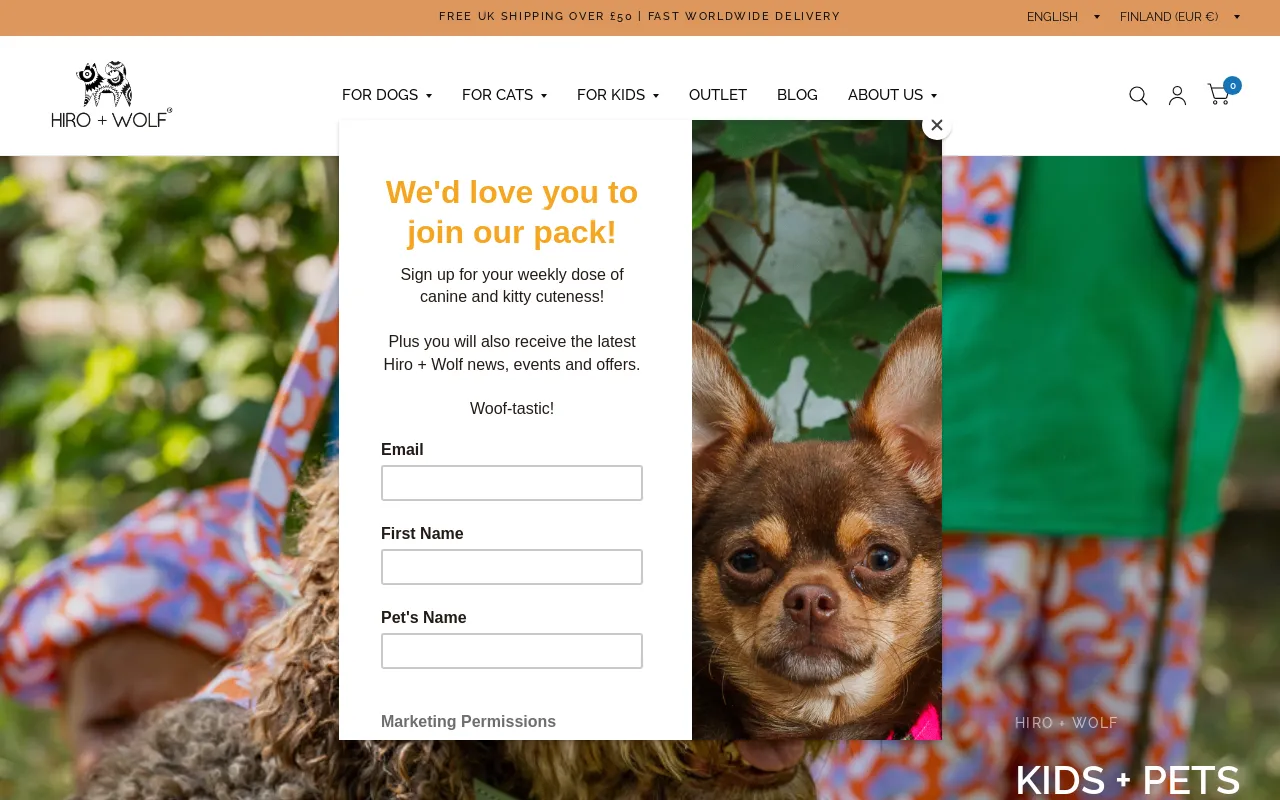Viewport: 1280px width, 800px height.
Task: Click the Kids + Pets banner heading
Action: (1128, 780)
